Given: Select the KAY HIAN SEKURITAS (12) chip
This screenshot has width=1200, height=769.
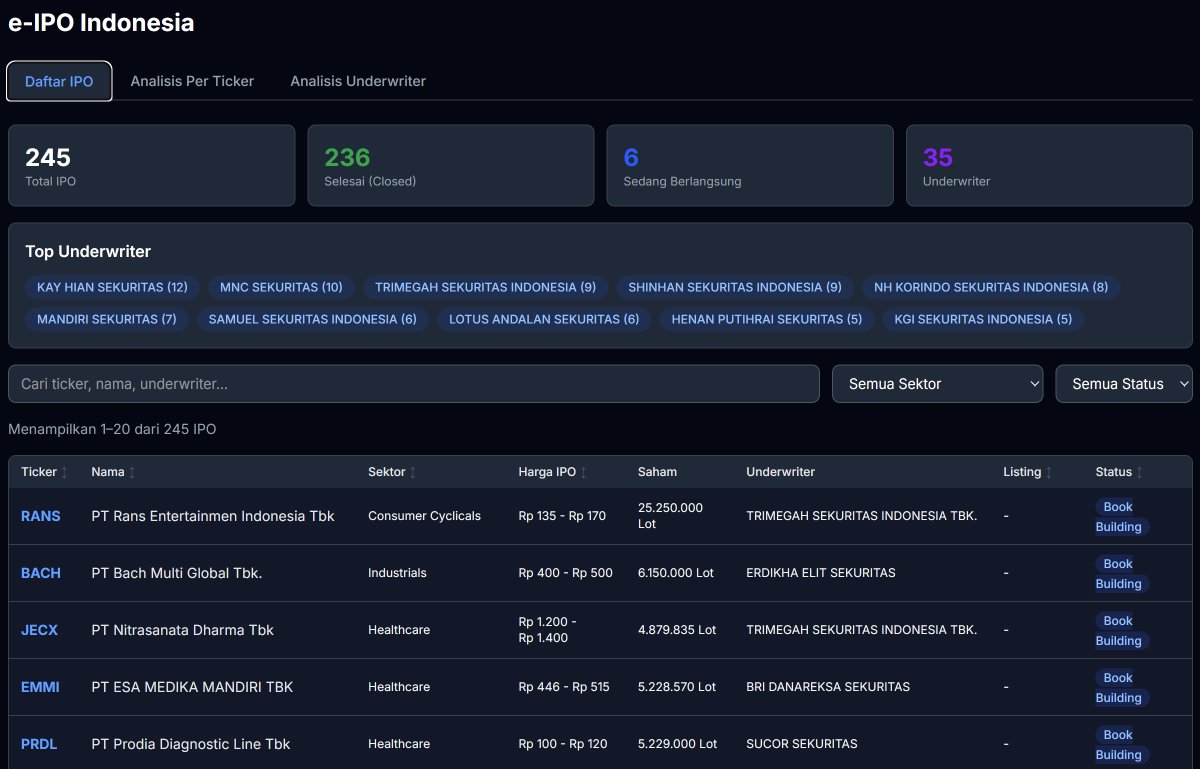Looking at the screenshot, I should 113,287.
